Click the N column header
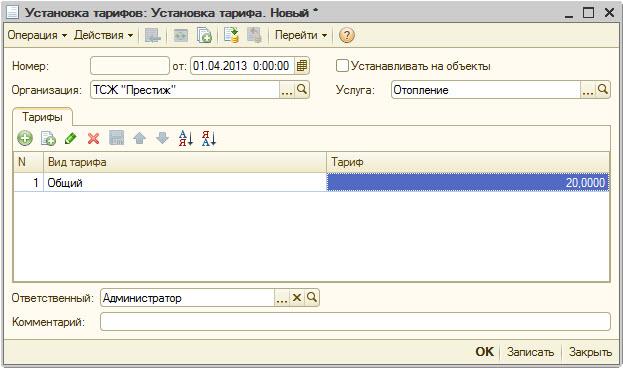 click(28, 162)
